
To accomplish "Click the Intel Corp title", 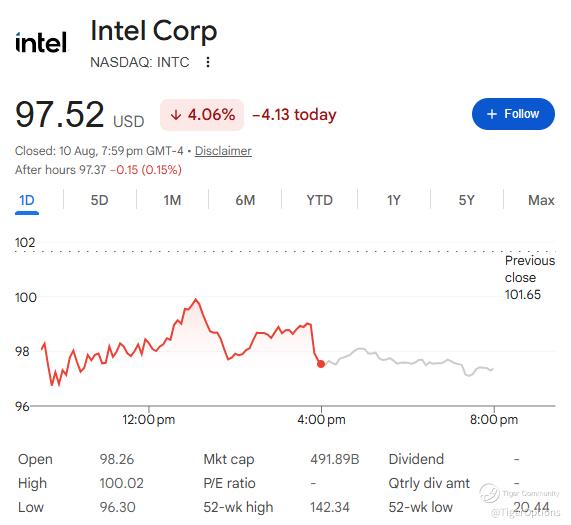I will tap(153, 32).
